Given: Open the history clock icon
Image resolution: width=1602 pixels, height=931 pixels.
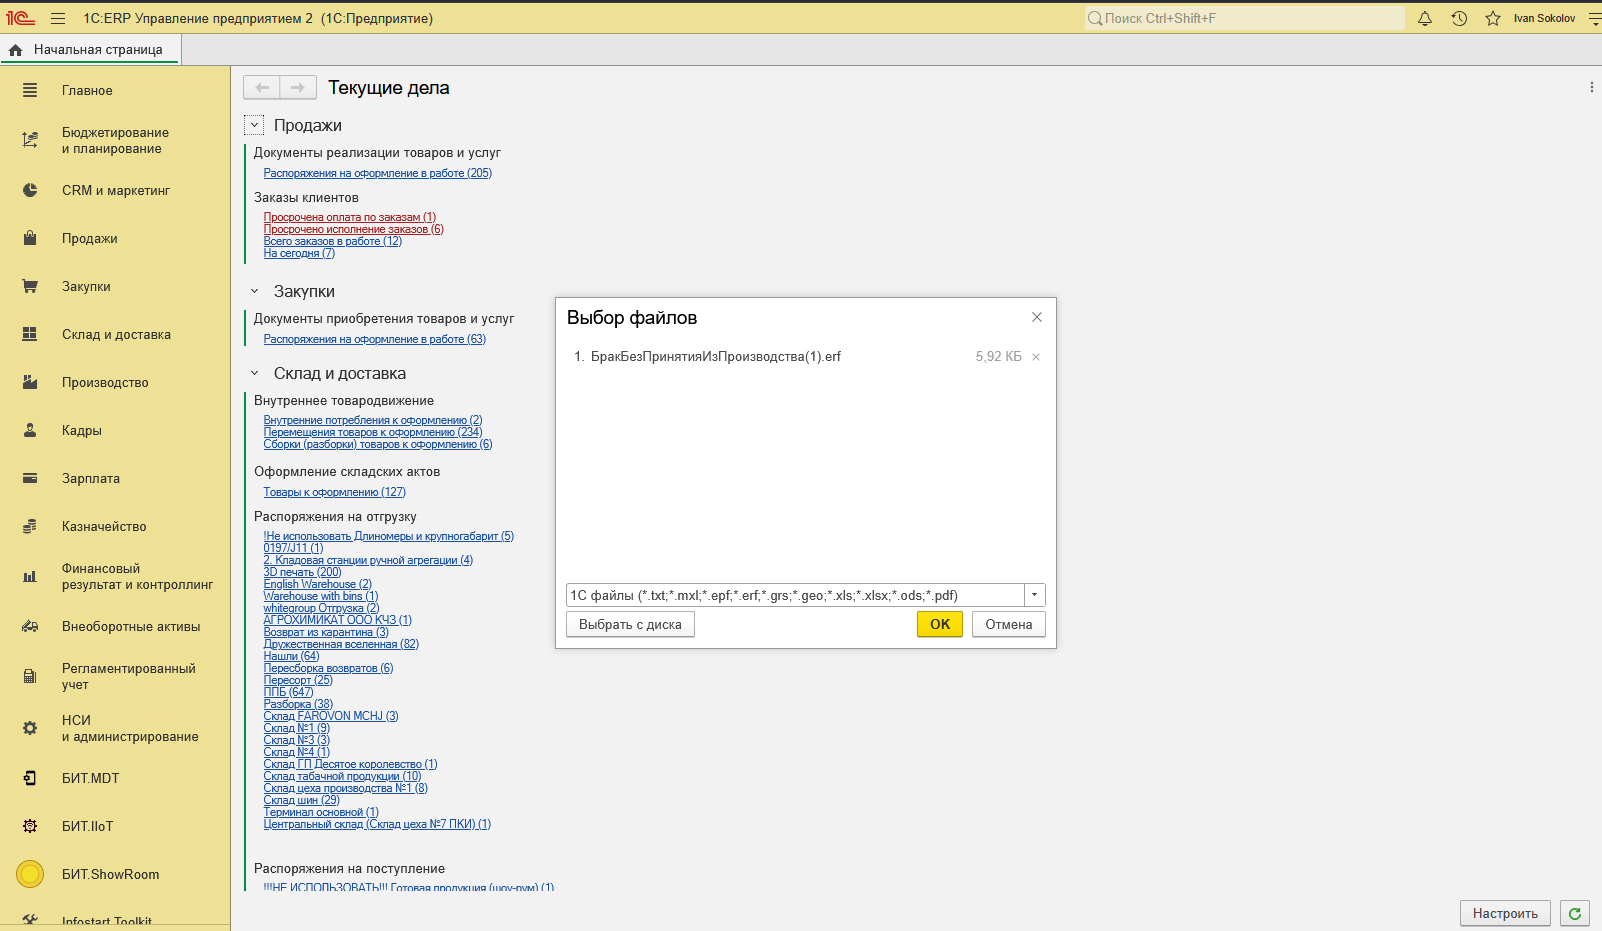Looking at the screenshot, I should (1459, 18).
